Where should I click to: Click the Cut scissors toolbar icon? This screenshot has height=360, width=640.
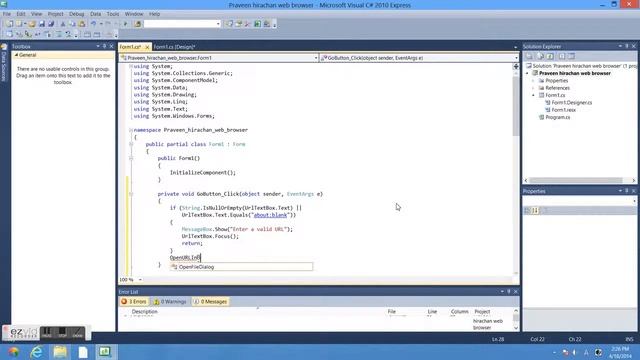(x=62, y=24)
